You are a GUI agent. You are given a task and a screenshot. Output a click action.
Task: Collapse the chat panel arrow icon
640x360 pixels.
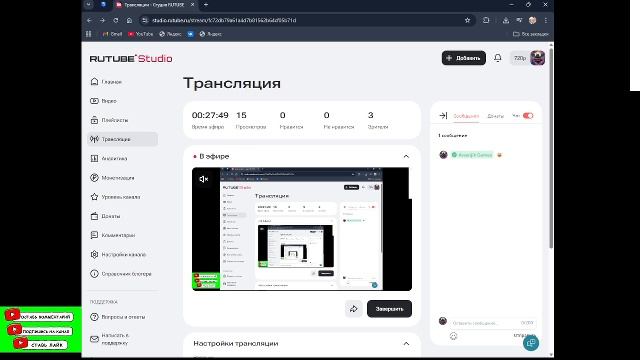[443, 116]
